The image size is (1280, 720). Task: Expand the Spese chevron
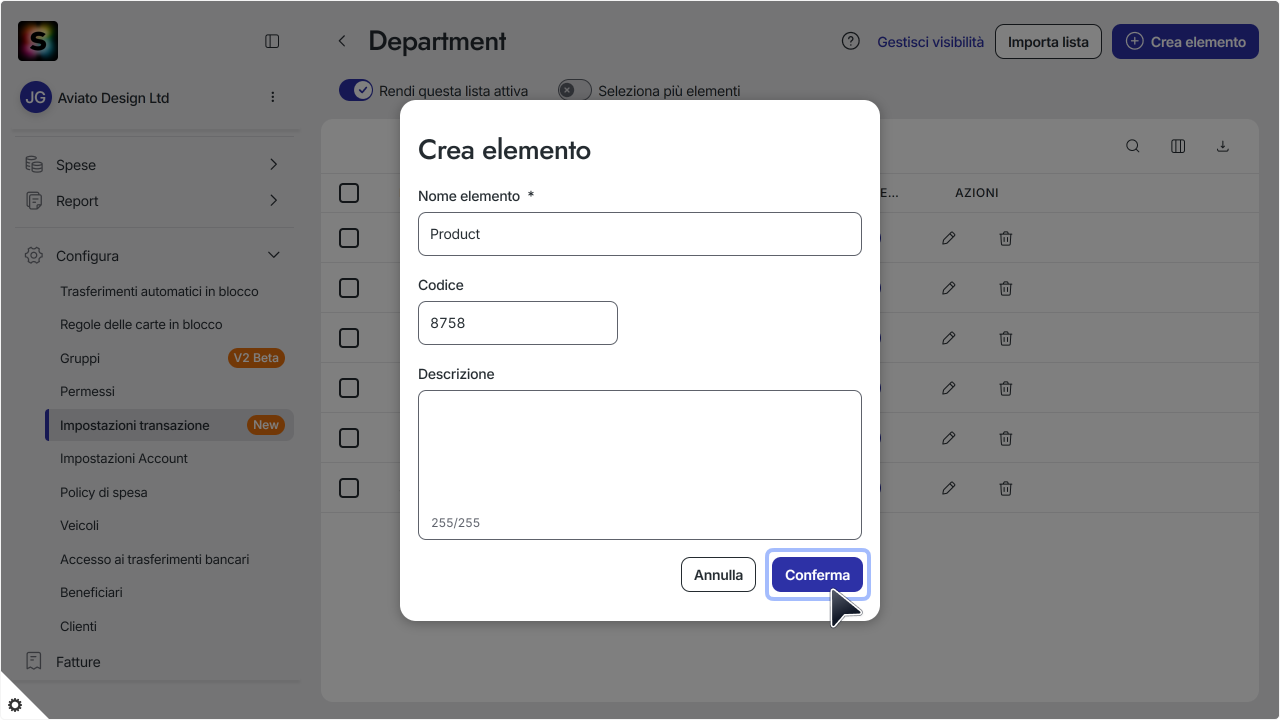click(x=274, y=164)
